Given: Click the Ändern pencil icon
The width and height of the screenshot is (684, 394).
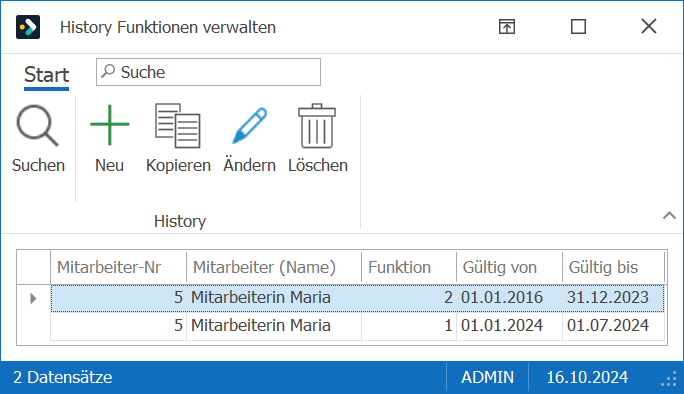Looking at the screenshot, I should pos(250,126).
